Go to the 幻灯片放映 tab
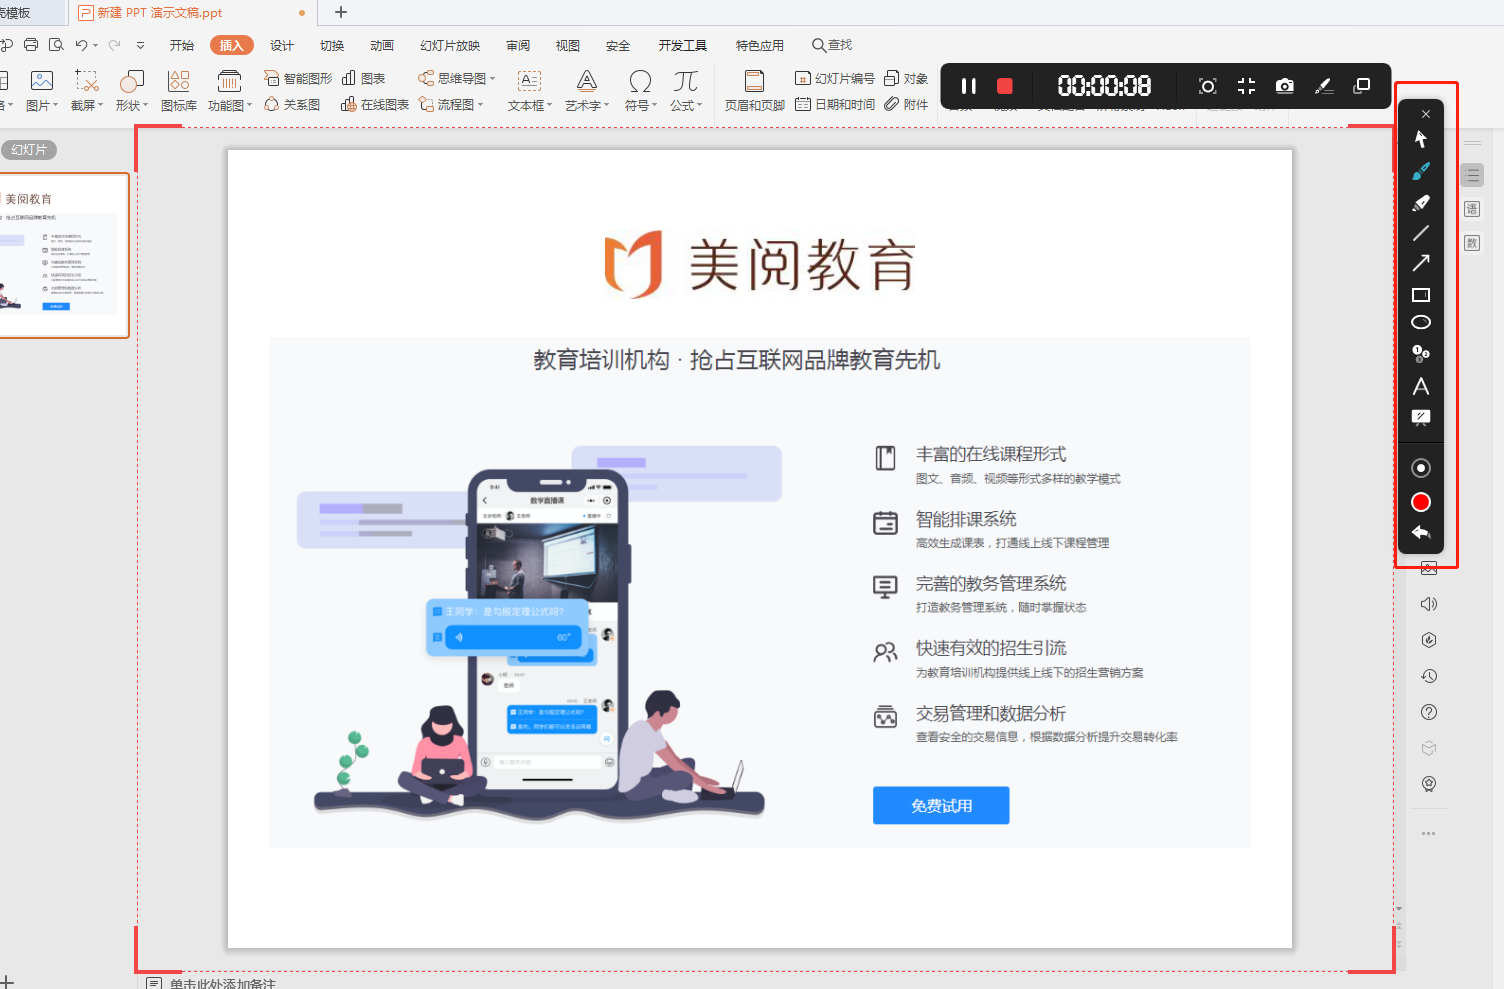1504x989 pixels. 450,45
